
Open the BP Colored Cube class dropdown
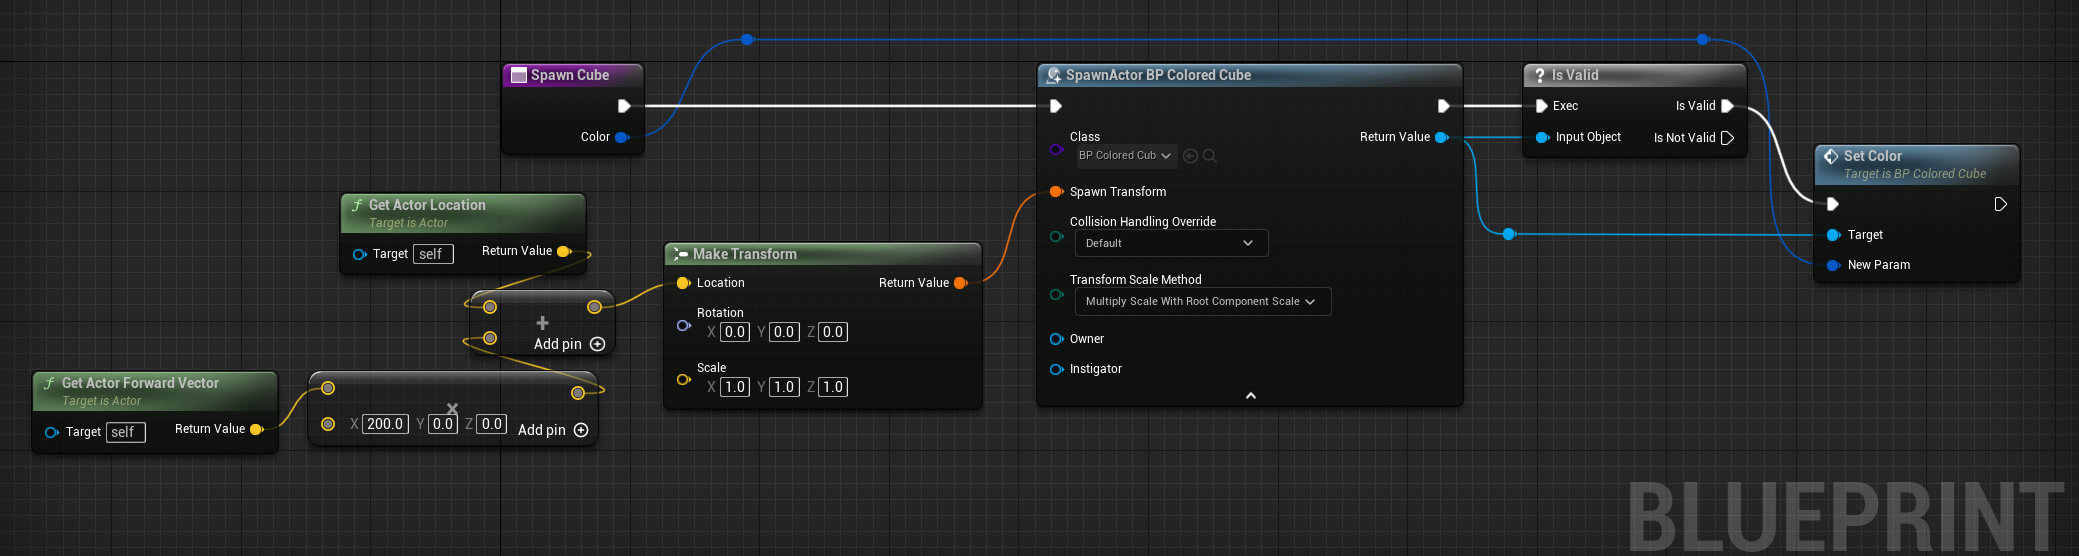(x=1125, y=156)
